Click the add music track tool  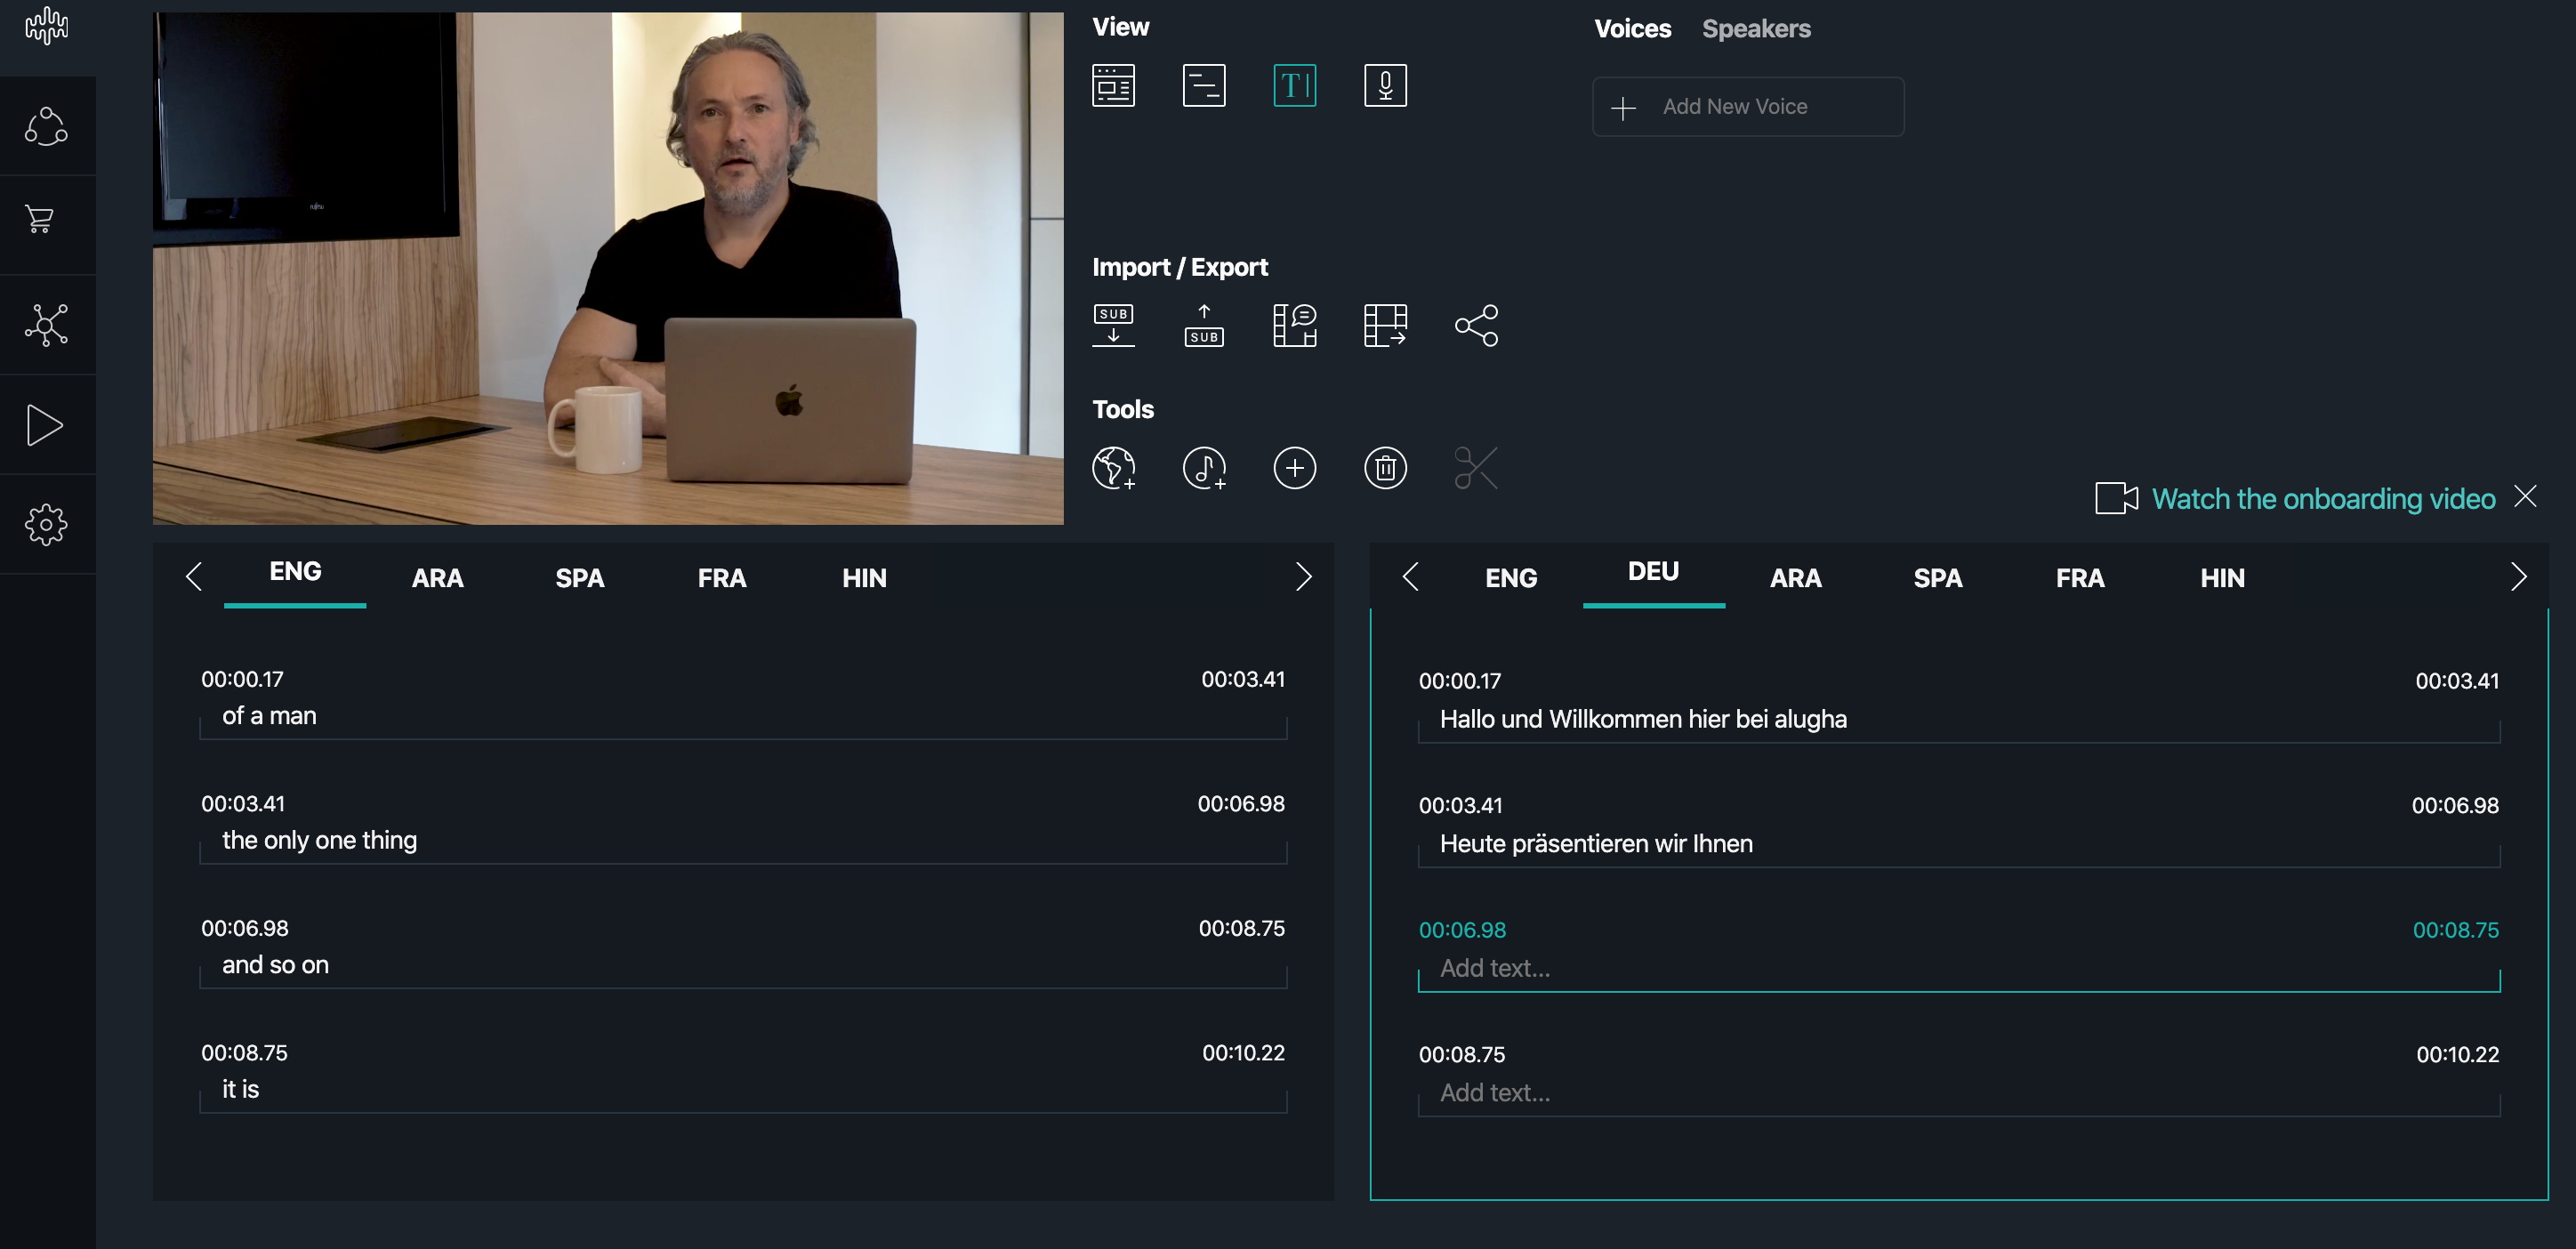pyautogui.click(x=1204, y=468)
